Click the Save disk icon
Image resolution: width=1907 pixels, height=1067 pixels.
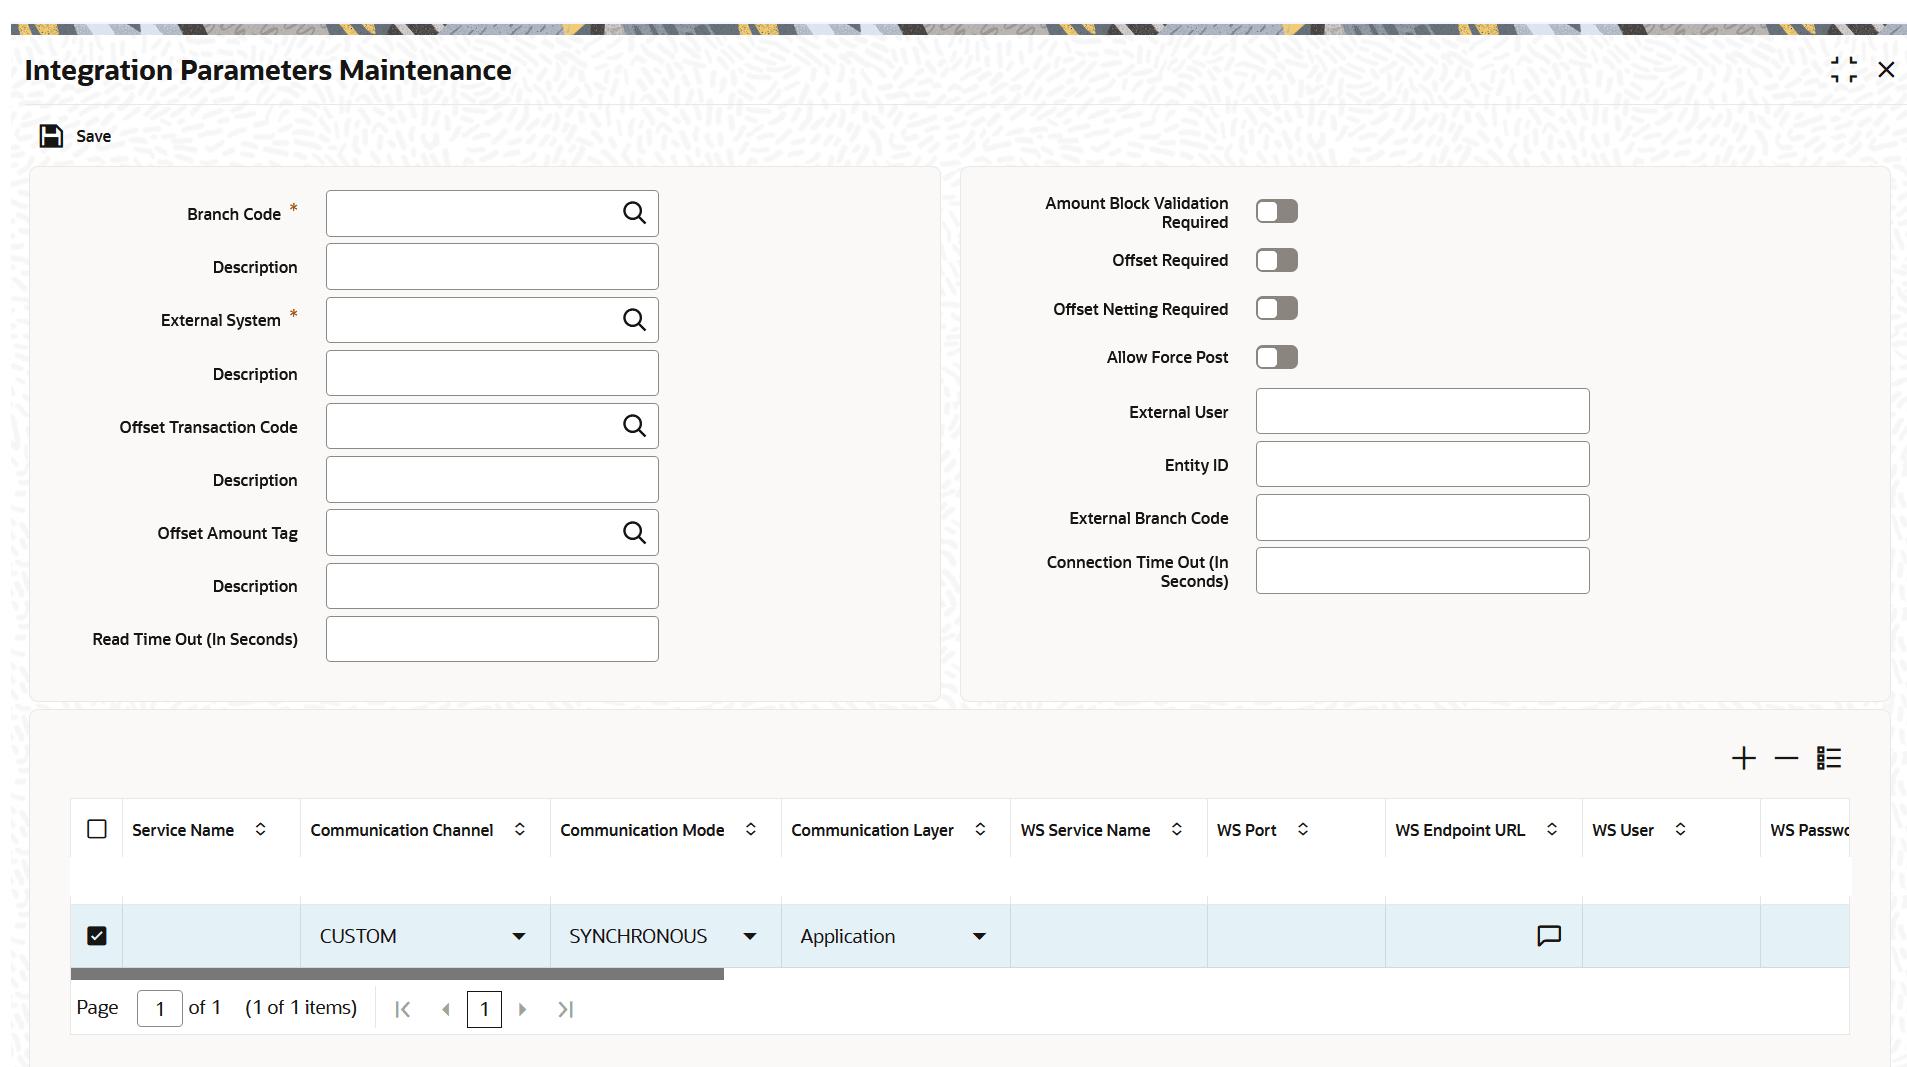pyautogui.click(x=51, y=136)
